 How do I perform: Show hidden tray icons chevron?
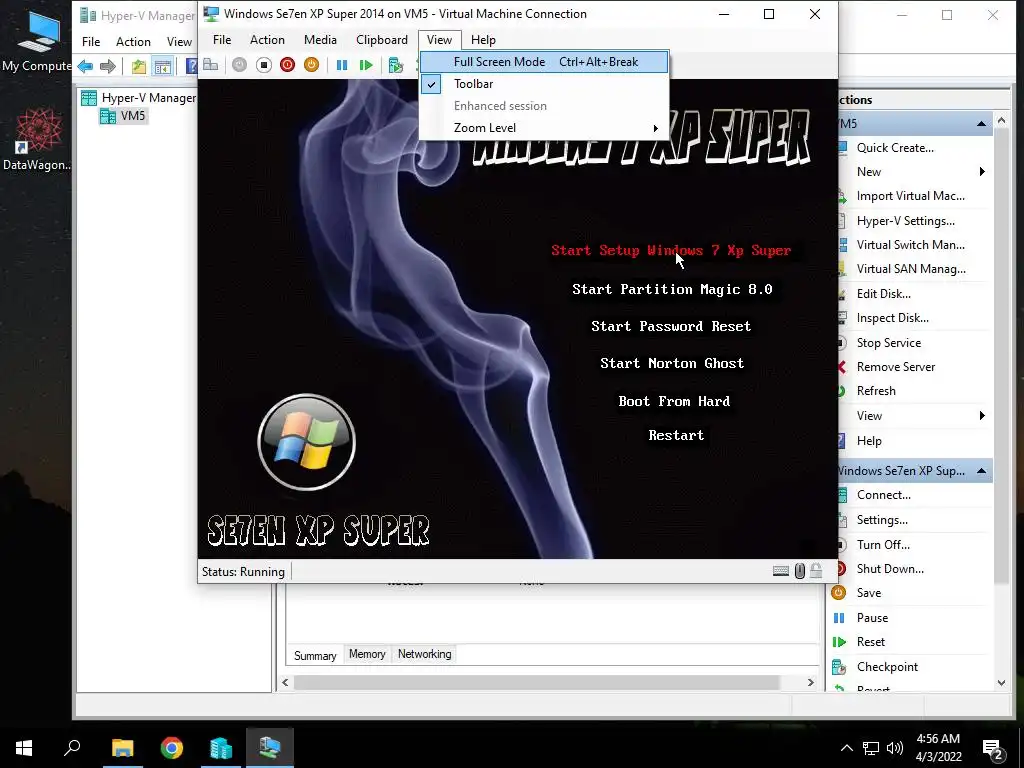[x=846, y=748]
